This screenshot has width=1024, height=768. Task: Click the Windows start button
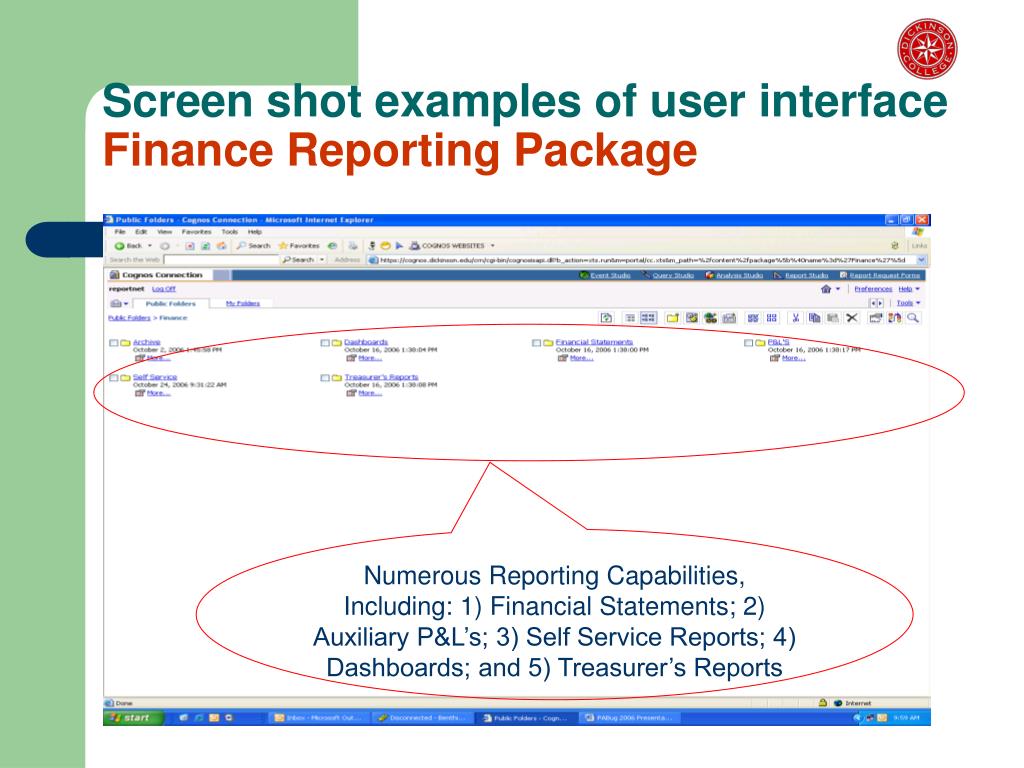131,718
